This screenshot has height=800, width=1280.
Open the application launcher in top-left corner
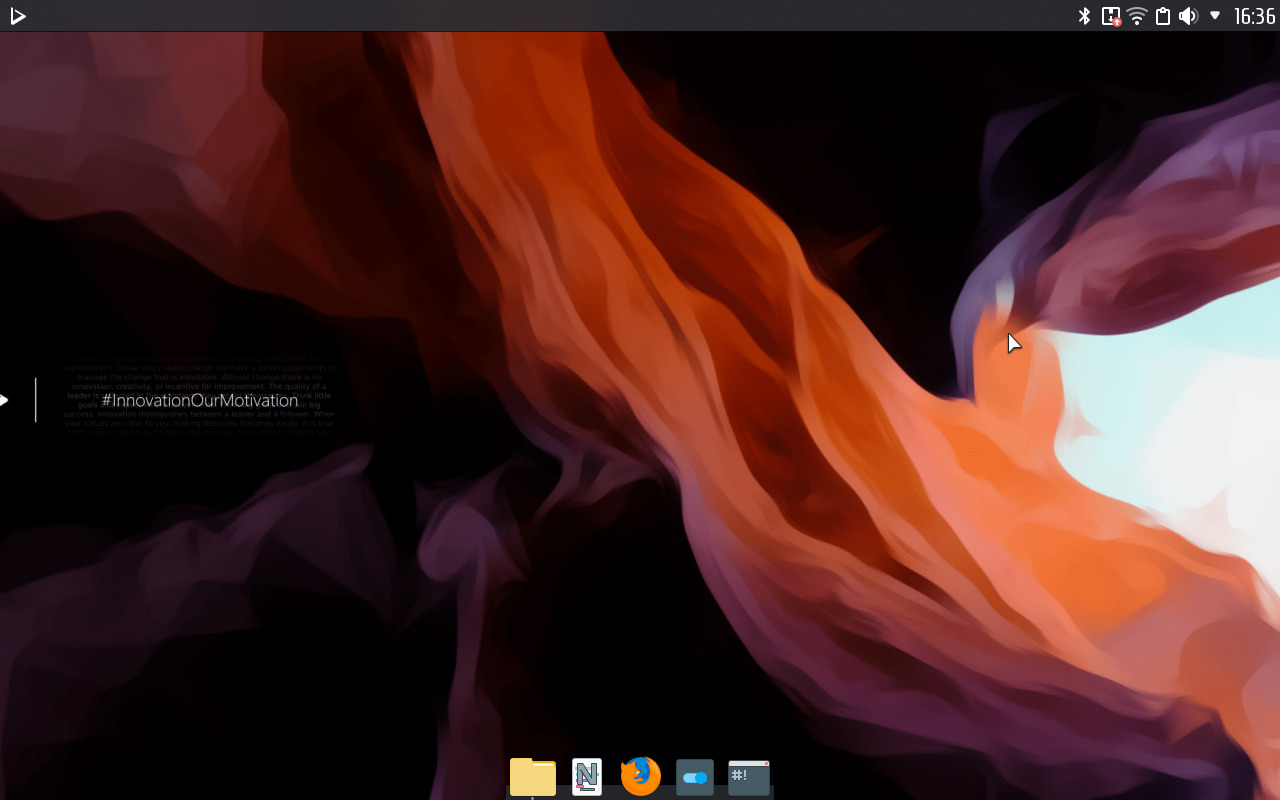pyautogui.click(x=17, y=16)
